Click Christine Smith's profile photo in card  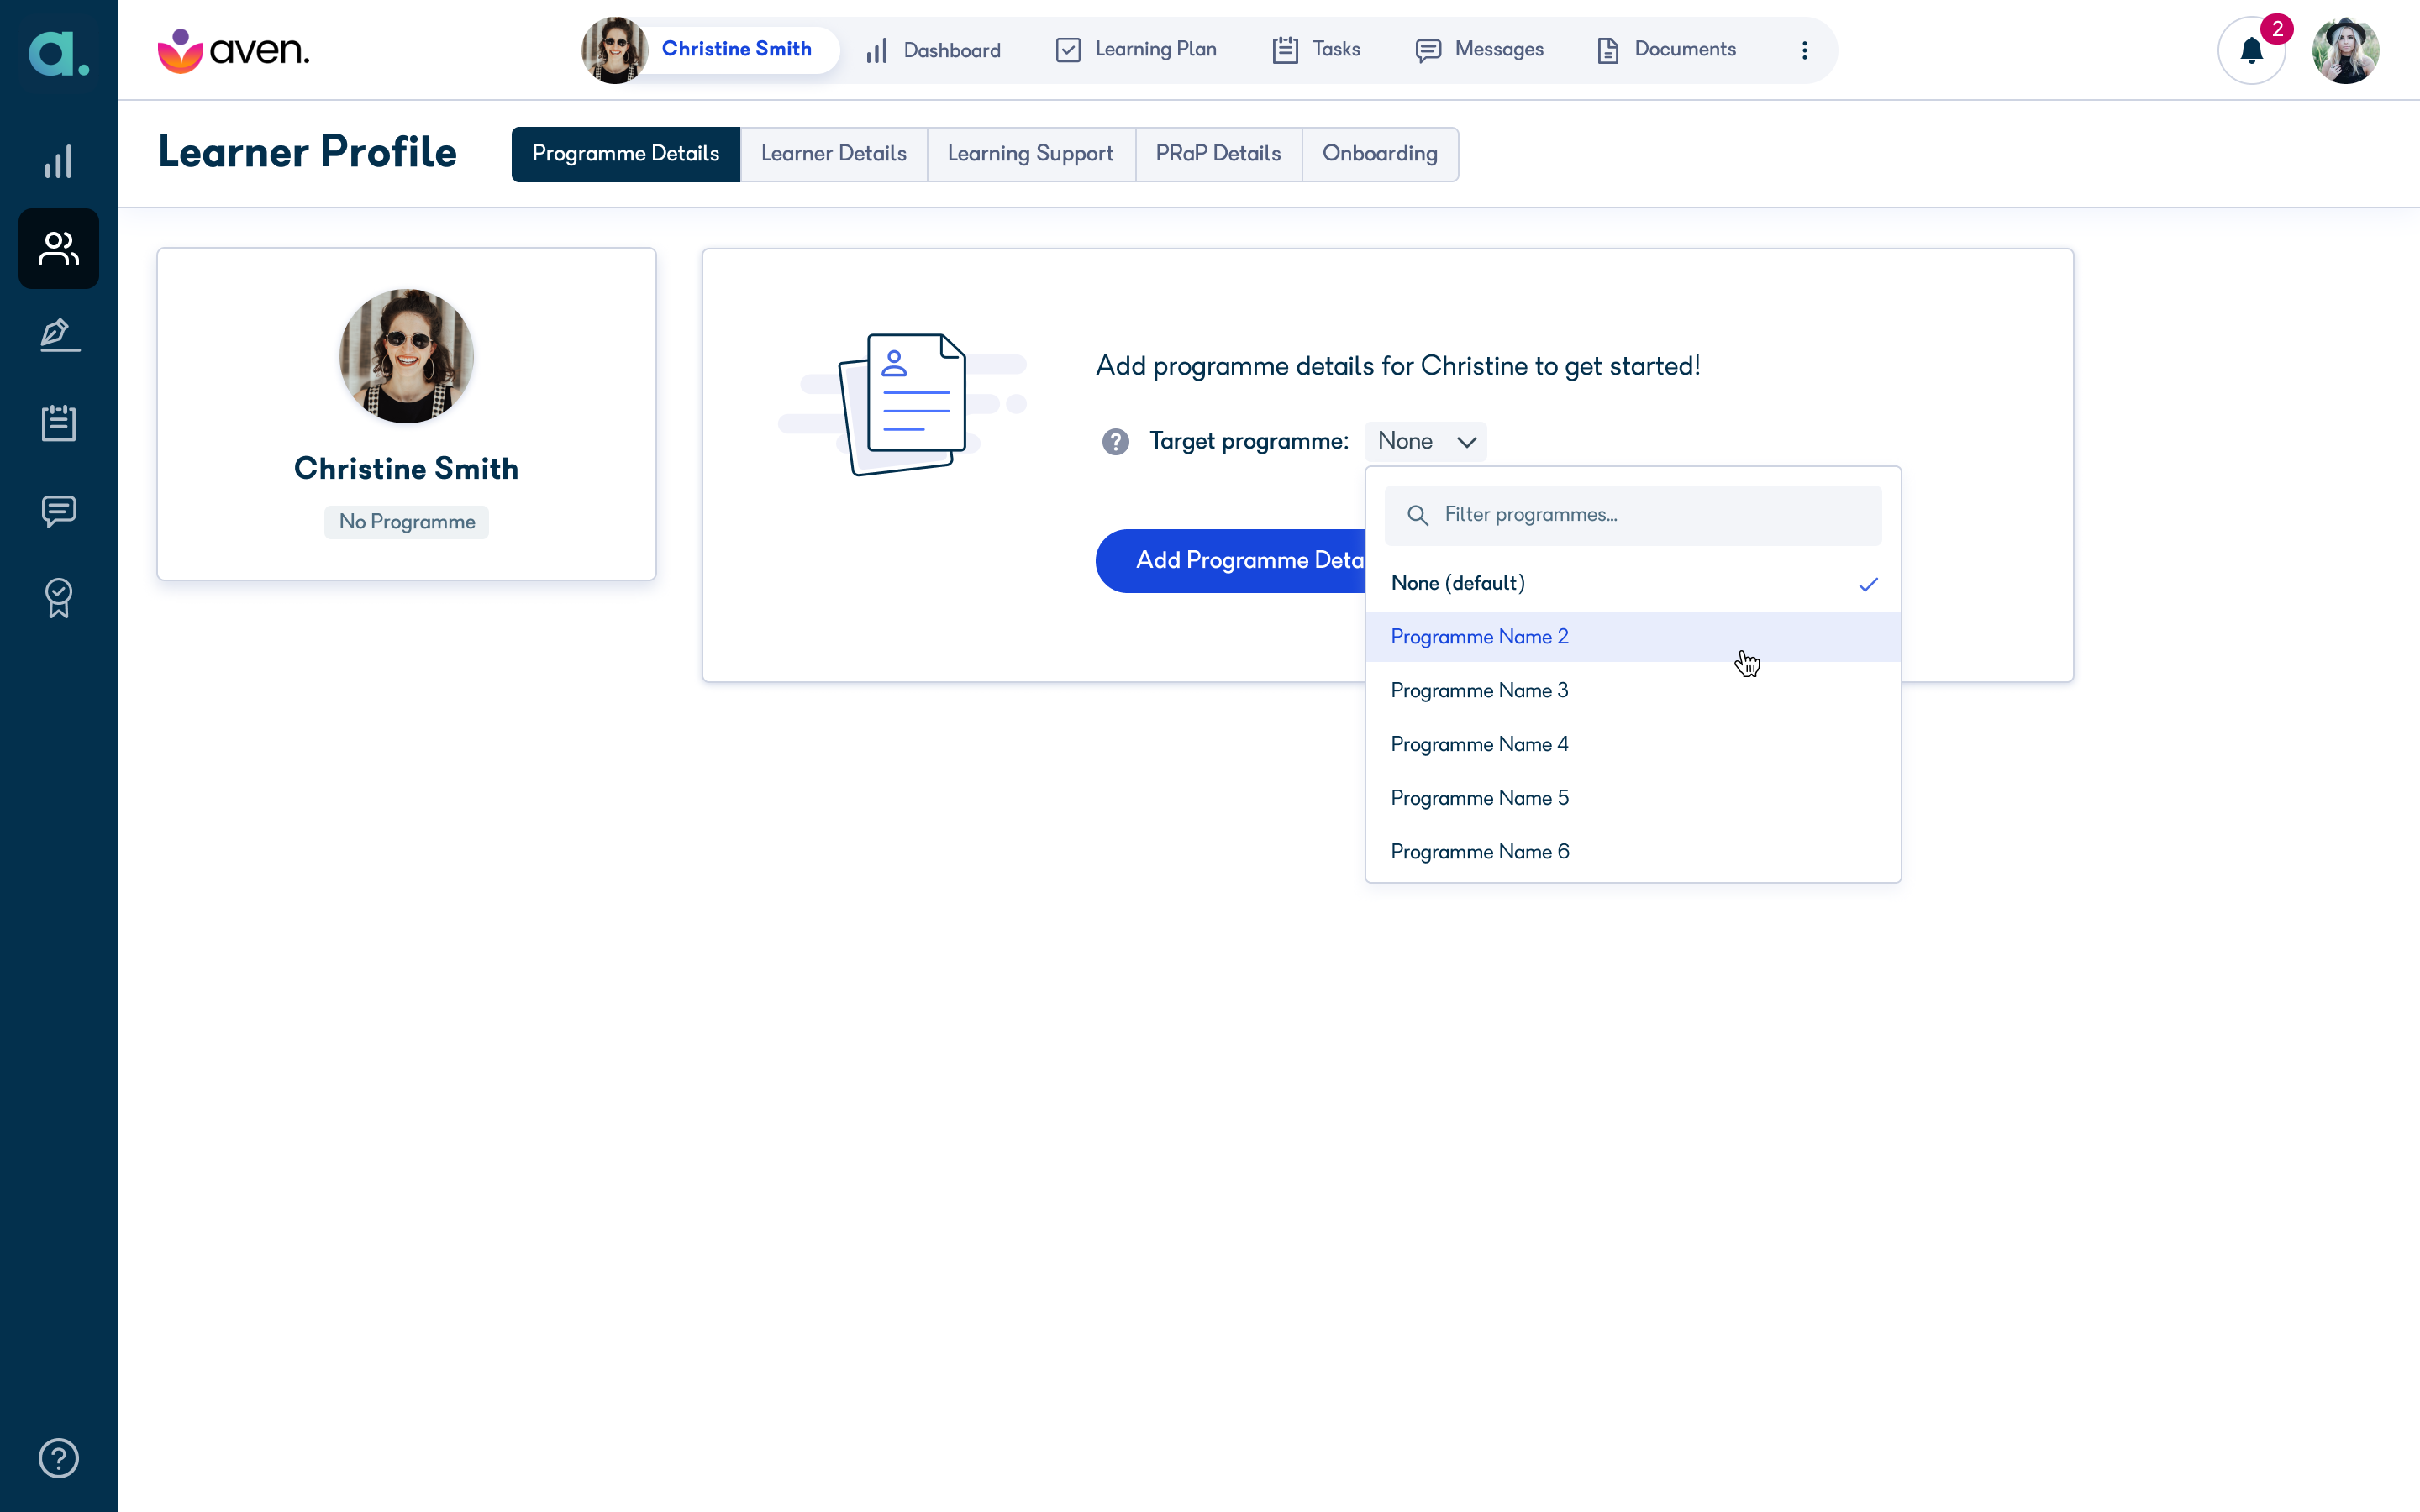click(x=406, y=356)
